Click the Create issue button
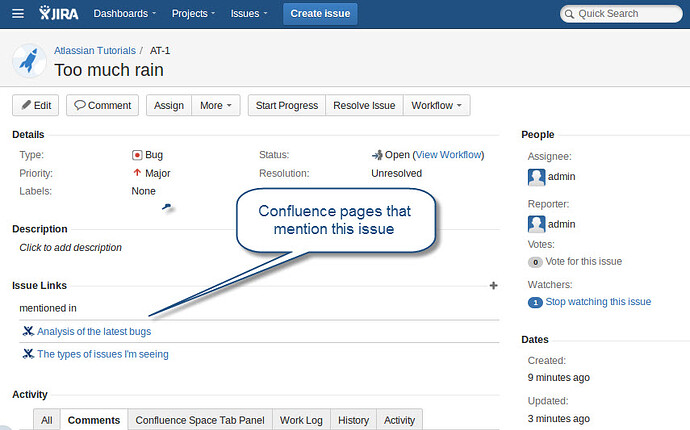 (x=320, y=14)
